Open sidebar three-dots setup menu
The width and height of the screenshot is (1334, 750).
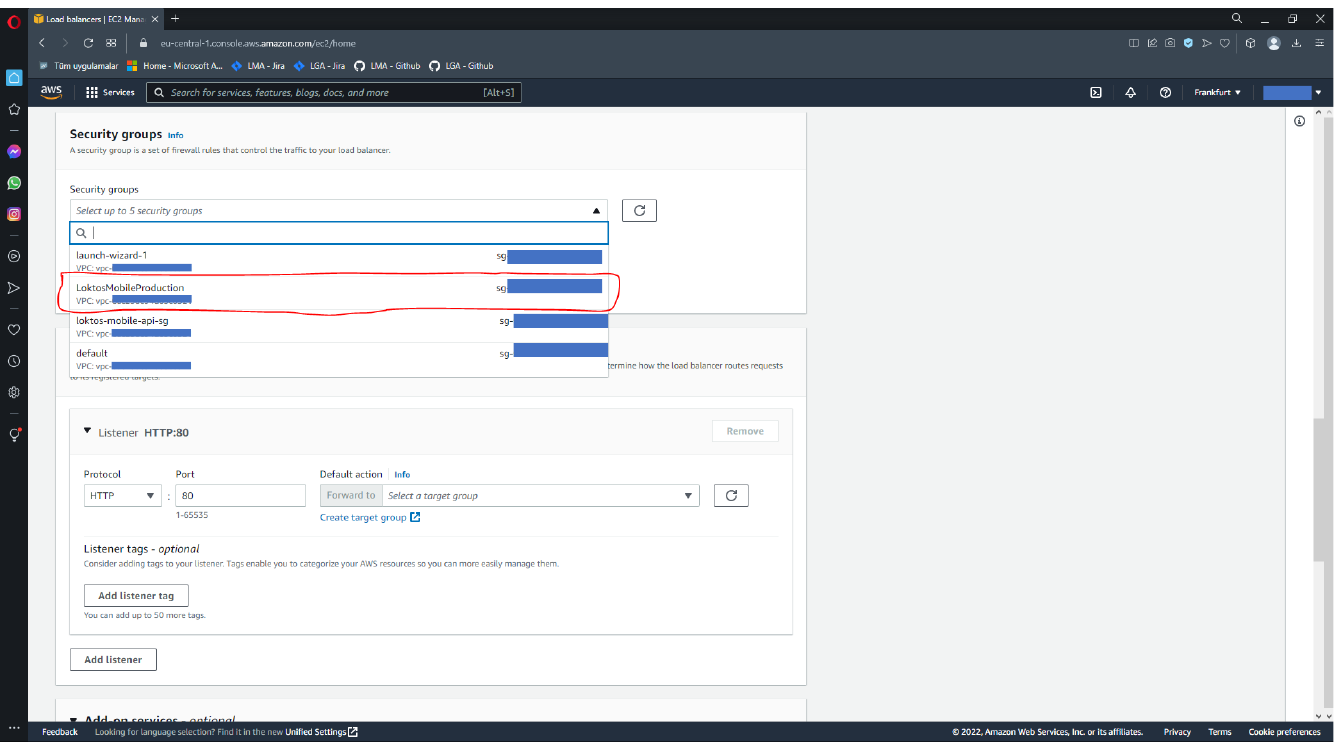click(x=14, y=728)
